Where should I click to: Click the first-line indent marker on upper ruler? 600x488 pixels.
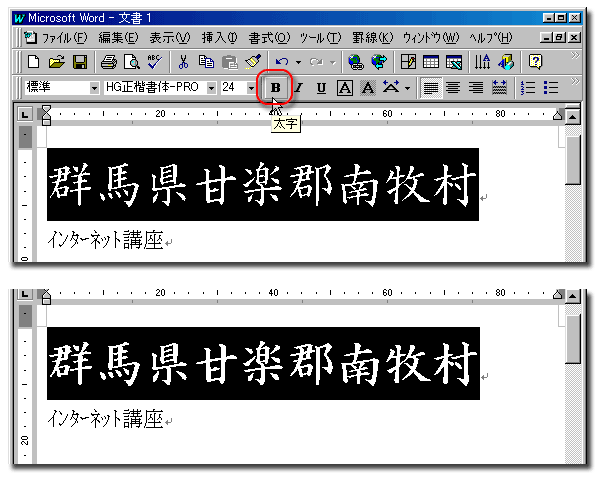point(46,110)
